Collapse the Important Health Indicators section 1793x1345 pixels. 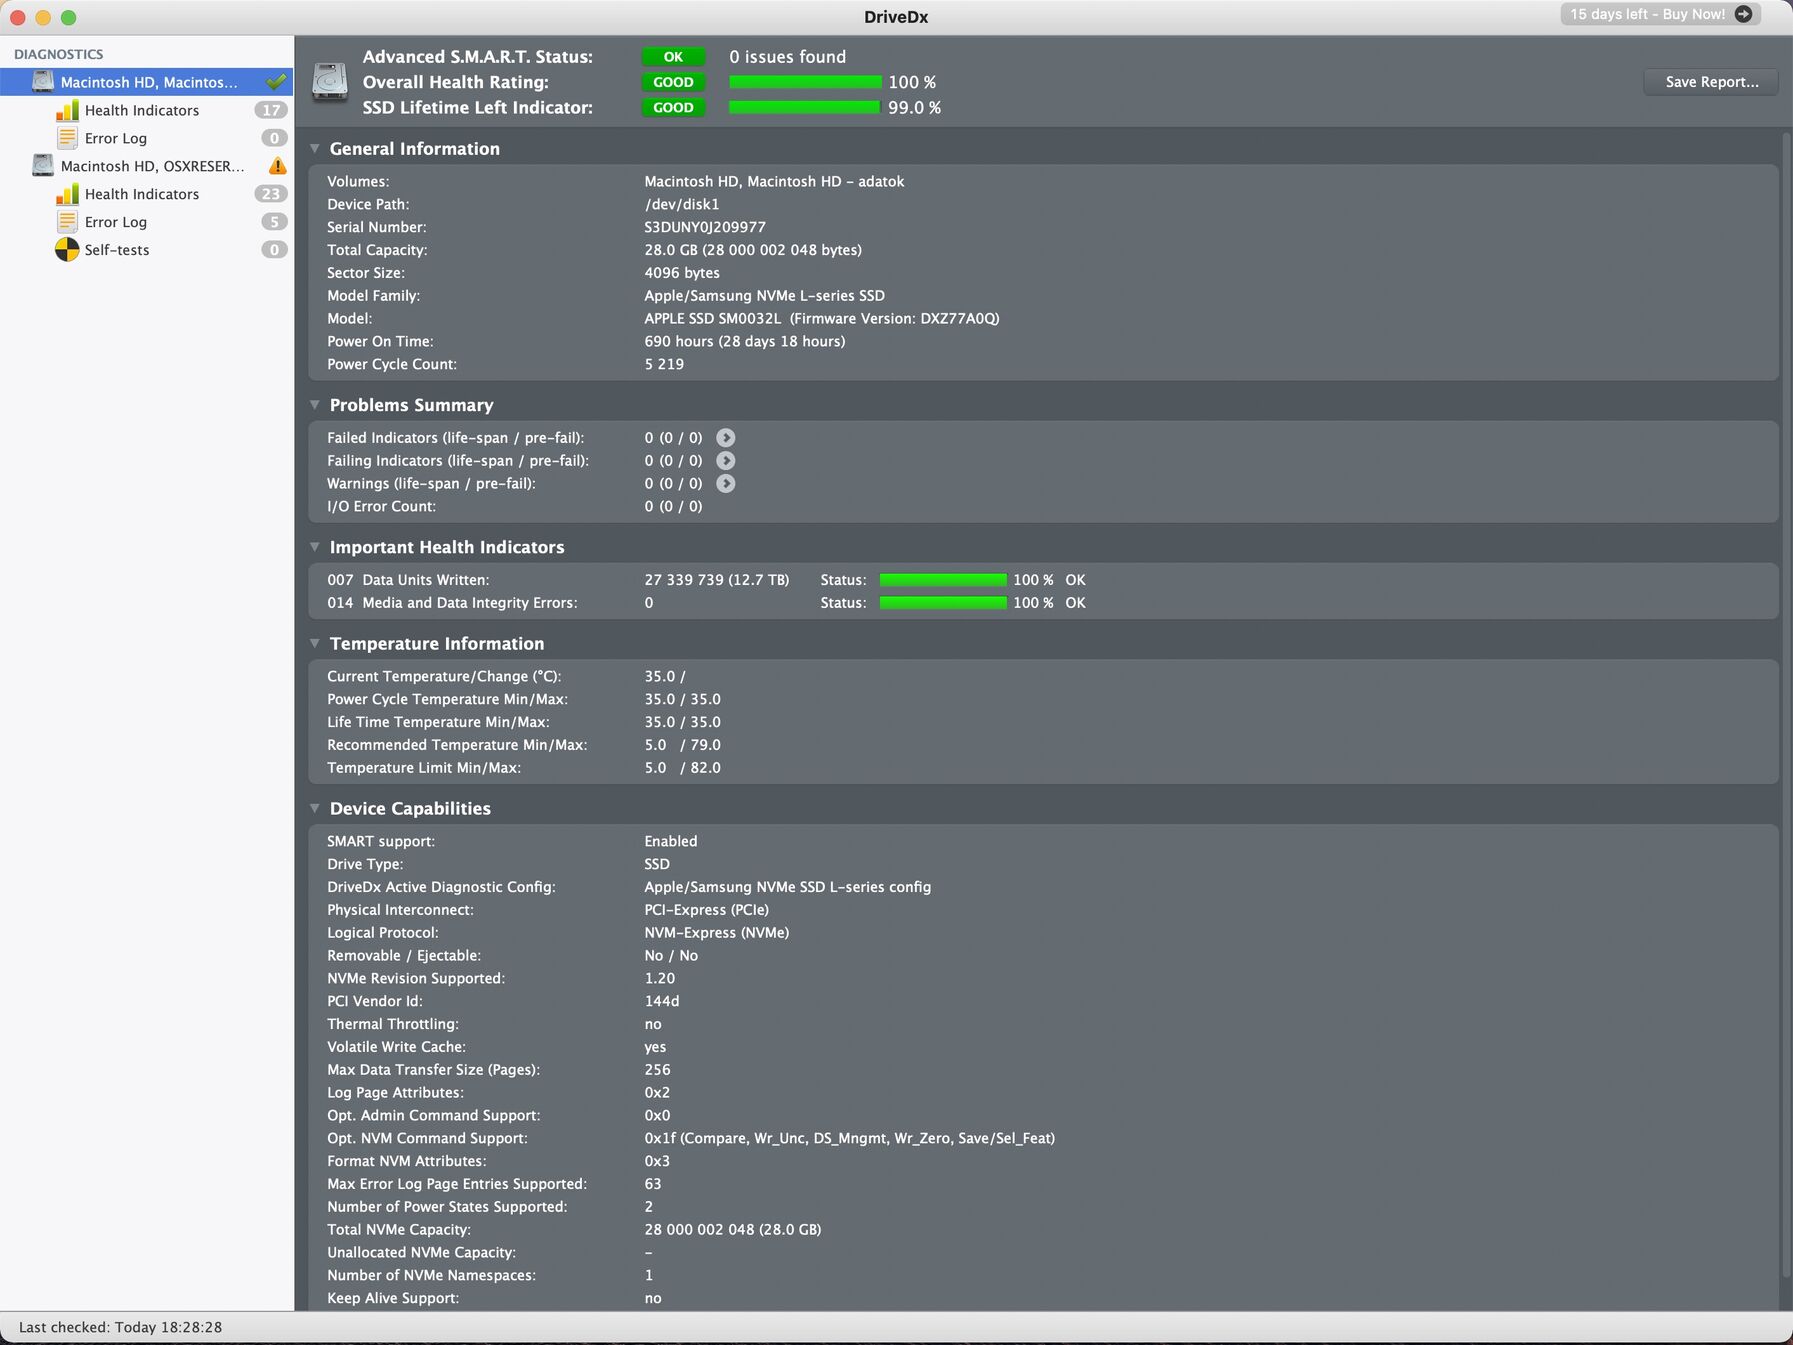coord(315,547)
